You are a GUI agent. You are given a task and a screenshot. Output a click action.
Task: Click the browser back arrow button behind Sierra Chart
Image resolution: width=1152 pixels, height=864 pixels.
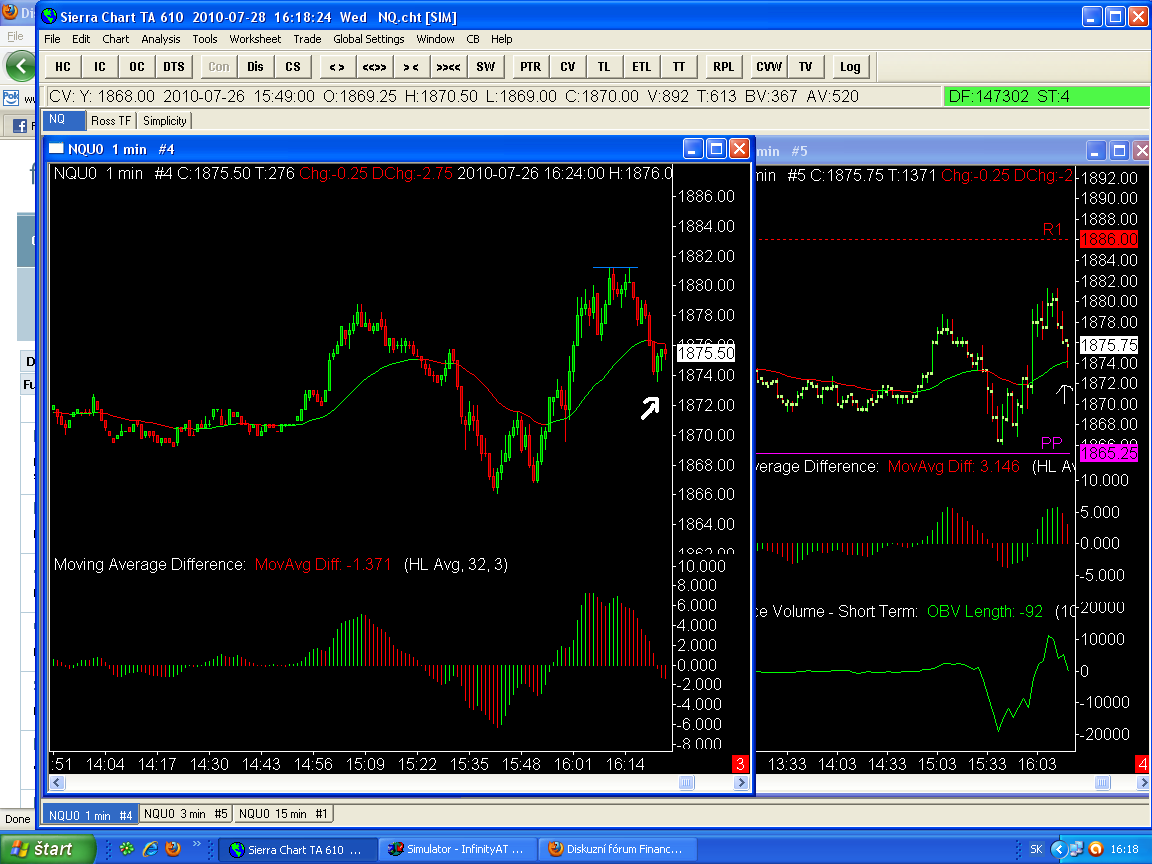(20, 67)
